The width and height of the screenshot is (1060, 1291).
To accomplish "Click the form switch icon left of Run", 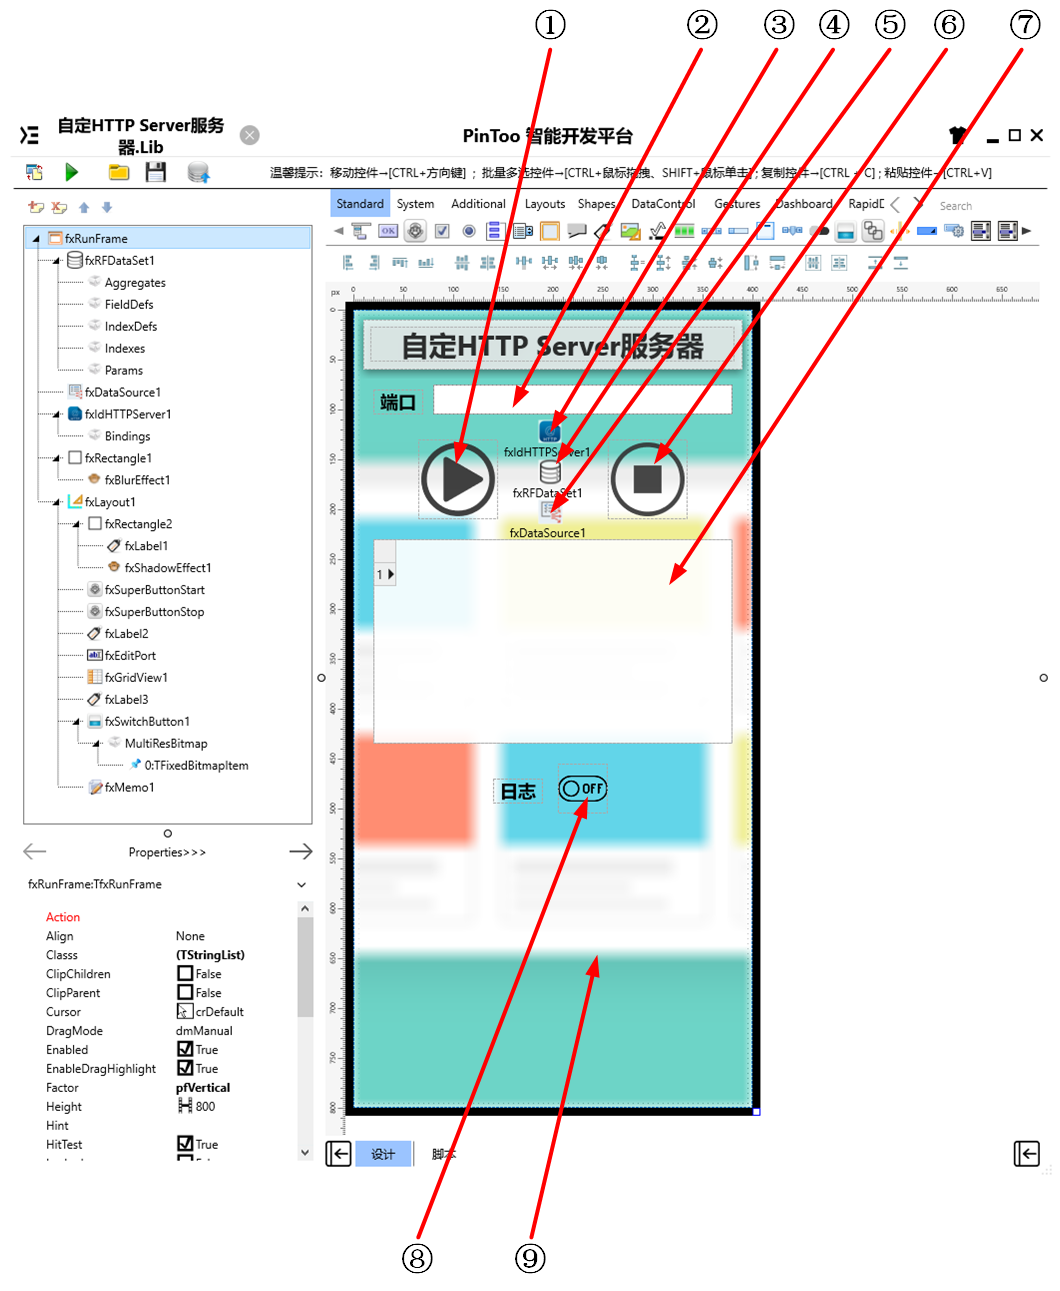I will click(x=34, y=172).
